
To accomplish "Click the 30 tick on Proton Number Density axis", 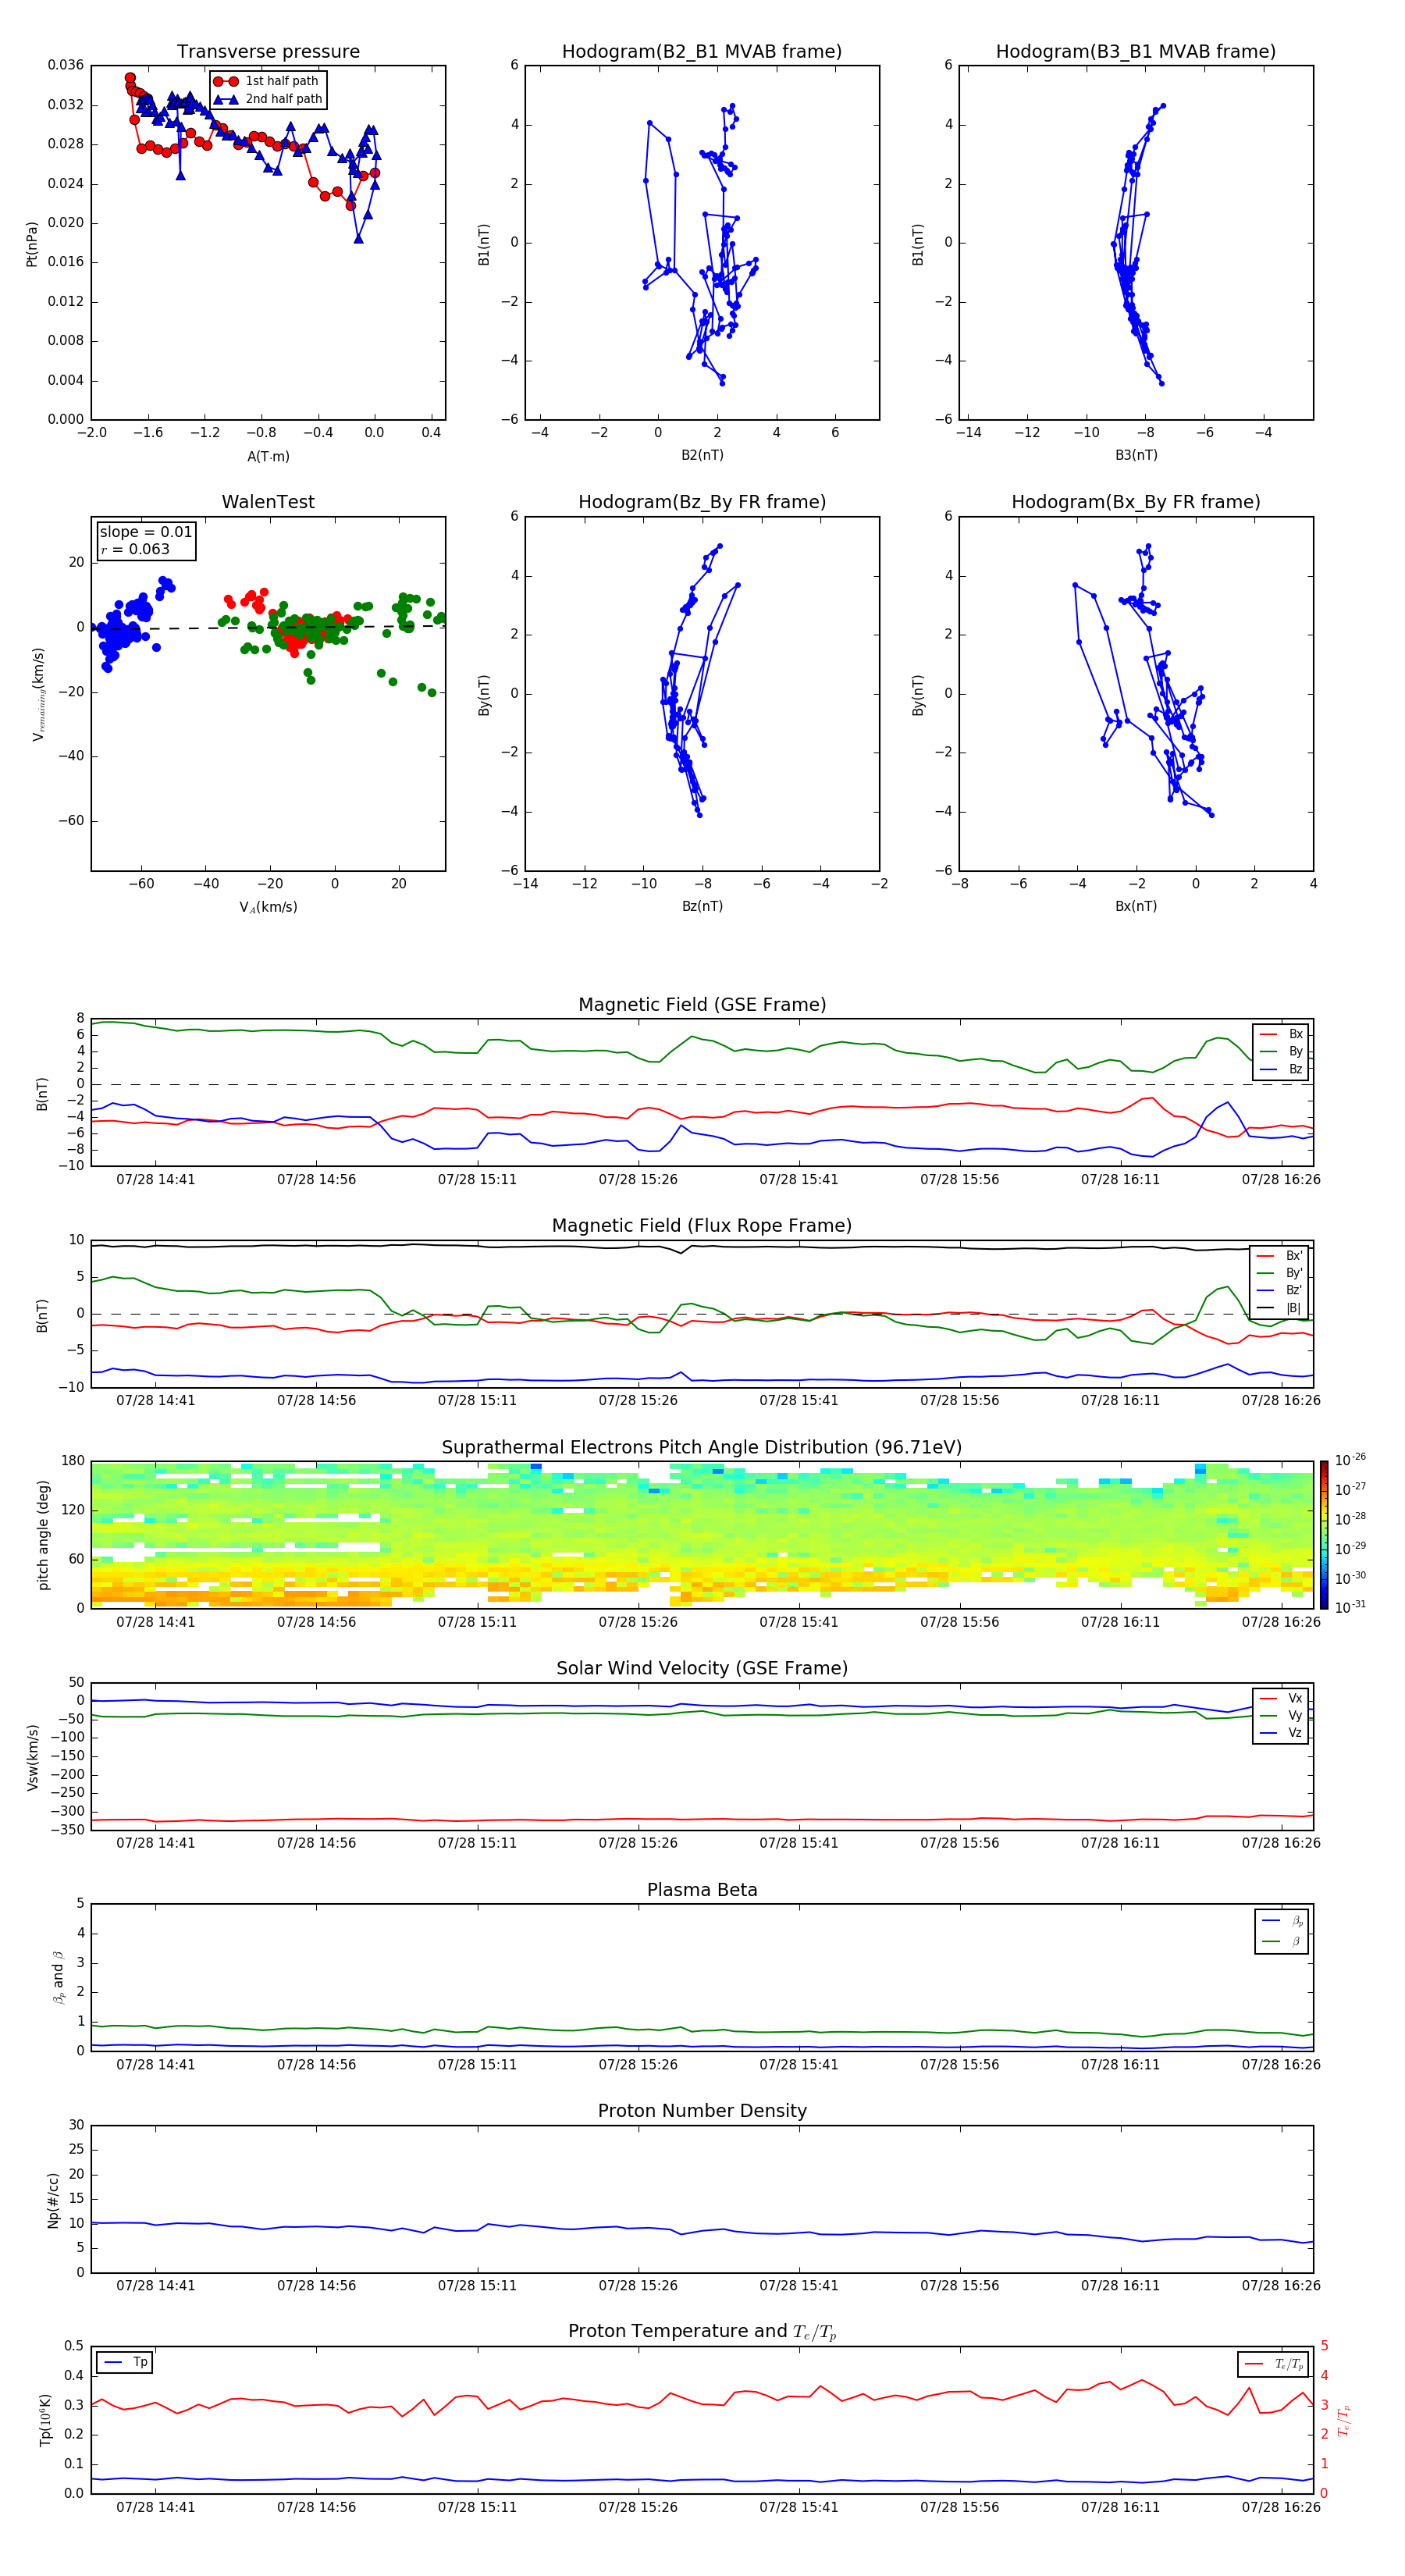I will pos(76,2125).
